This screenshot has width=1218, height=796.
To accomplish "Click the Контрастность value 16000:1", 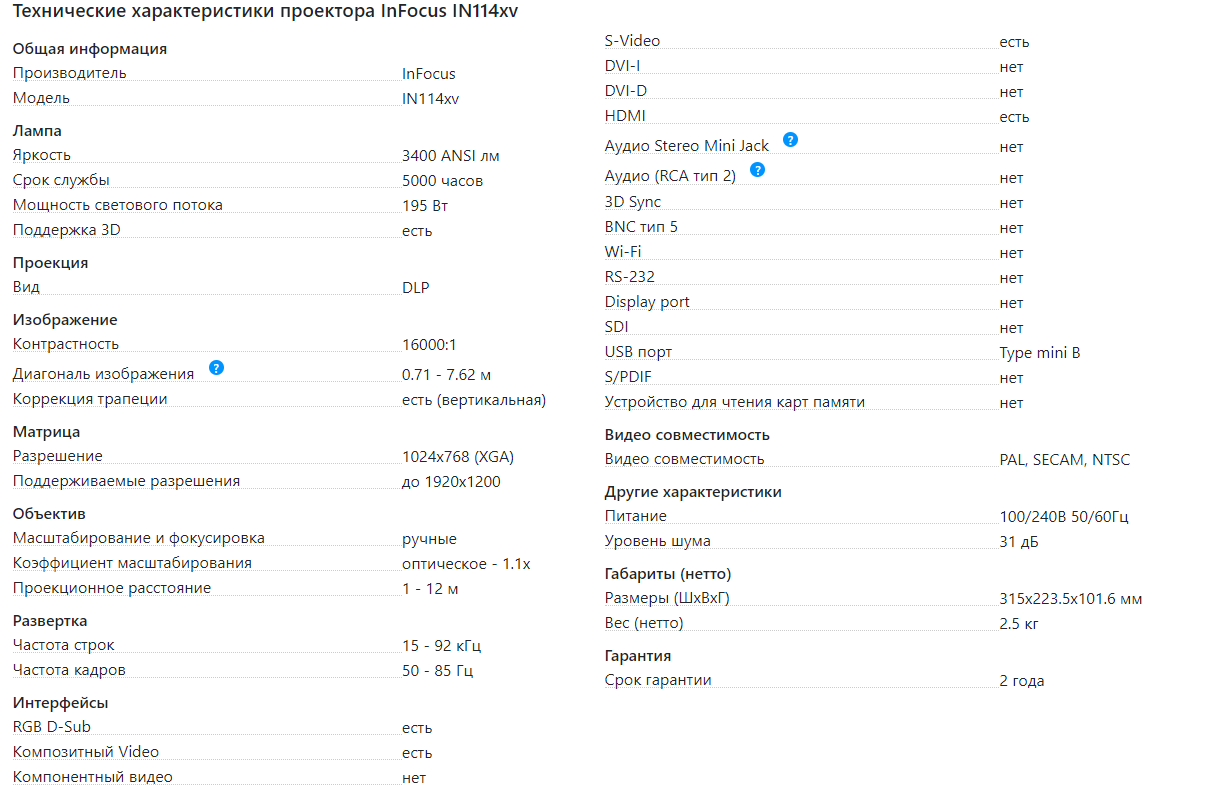I will click(429, 344).
